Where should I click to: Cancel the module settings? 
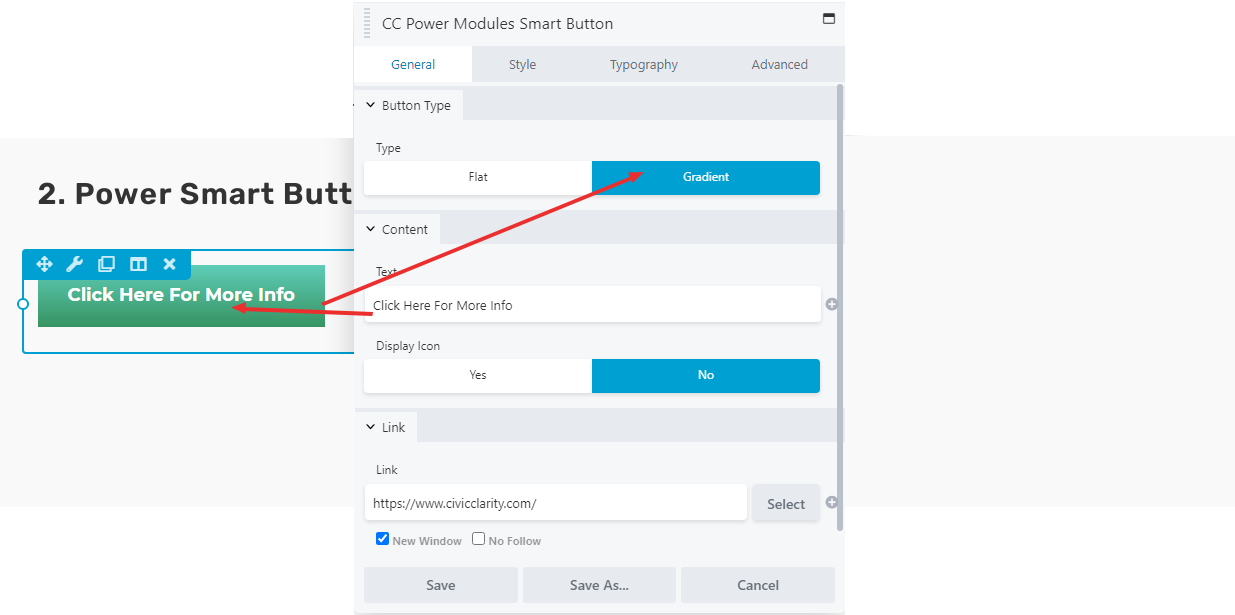pos(758,585)
